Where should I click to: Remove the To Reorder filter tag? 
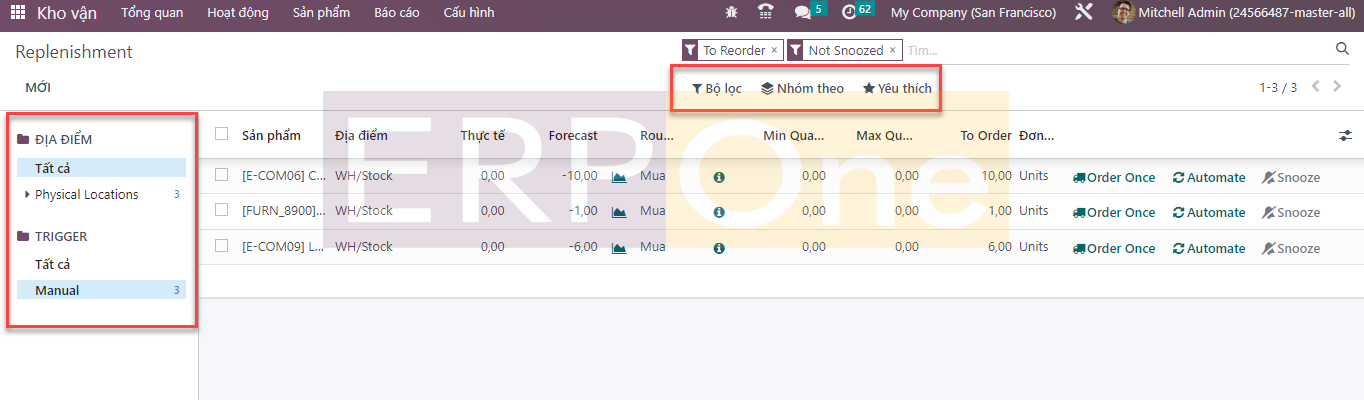(x=774, y=50)
